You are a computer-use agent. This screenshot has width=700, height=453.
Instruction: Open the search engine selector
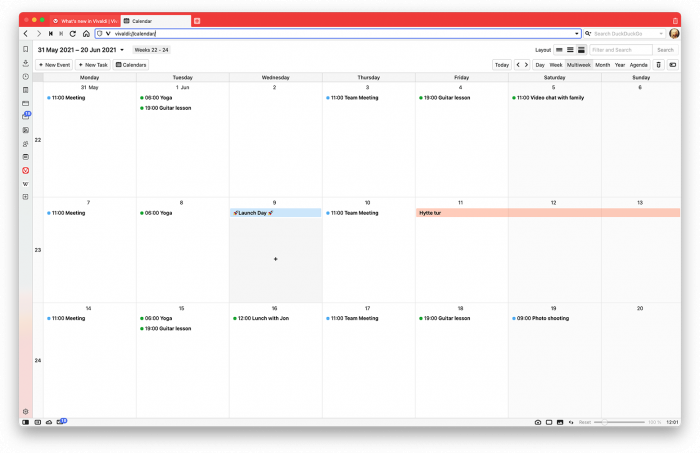pos(588,33)
